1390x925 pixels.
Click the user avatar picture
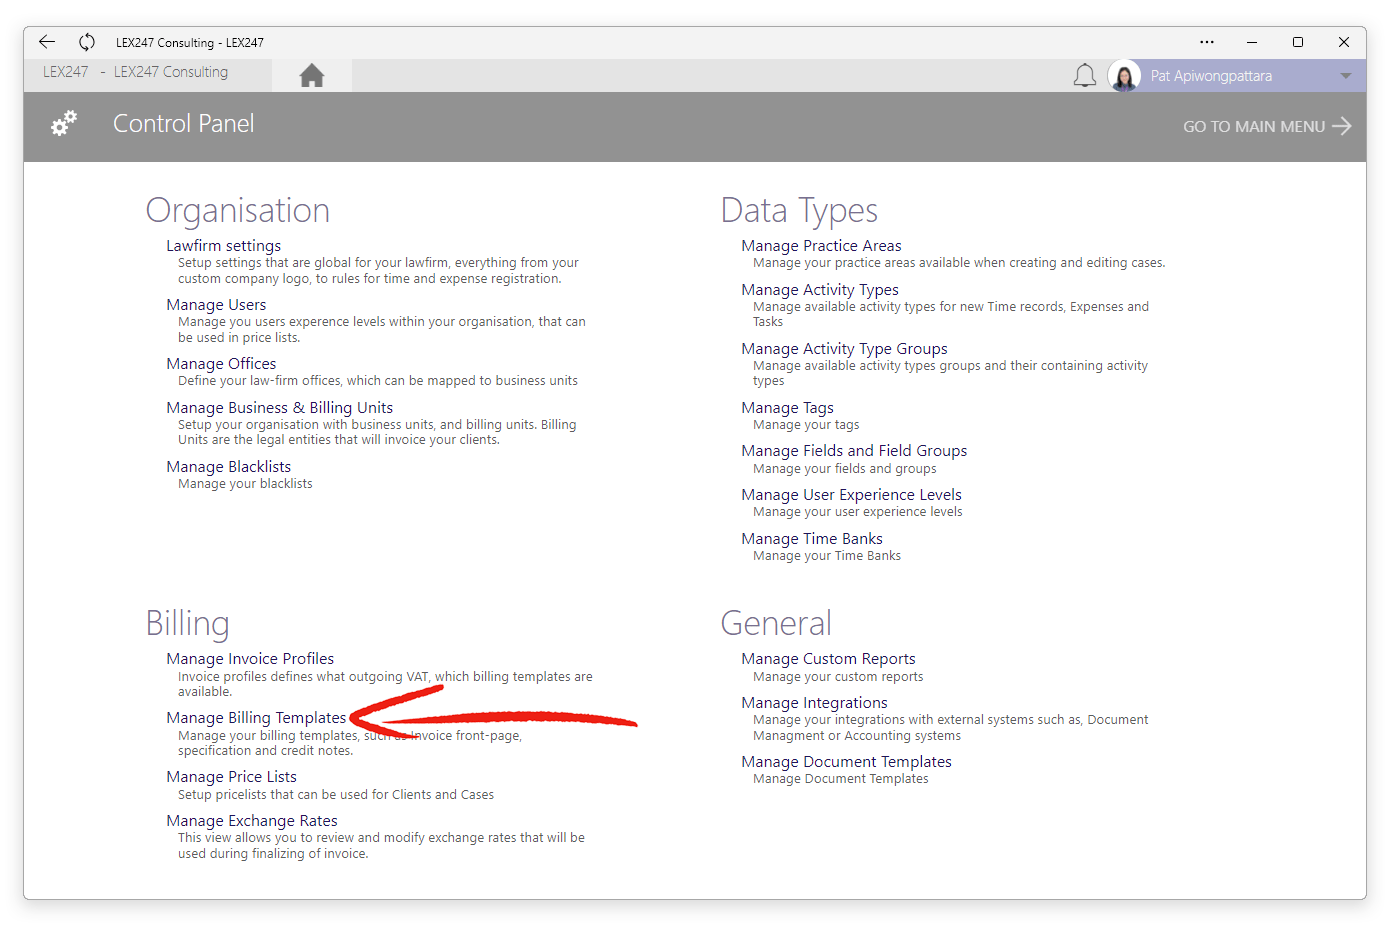1125,76
